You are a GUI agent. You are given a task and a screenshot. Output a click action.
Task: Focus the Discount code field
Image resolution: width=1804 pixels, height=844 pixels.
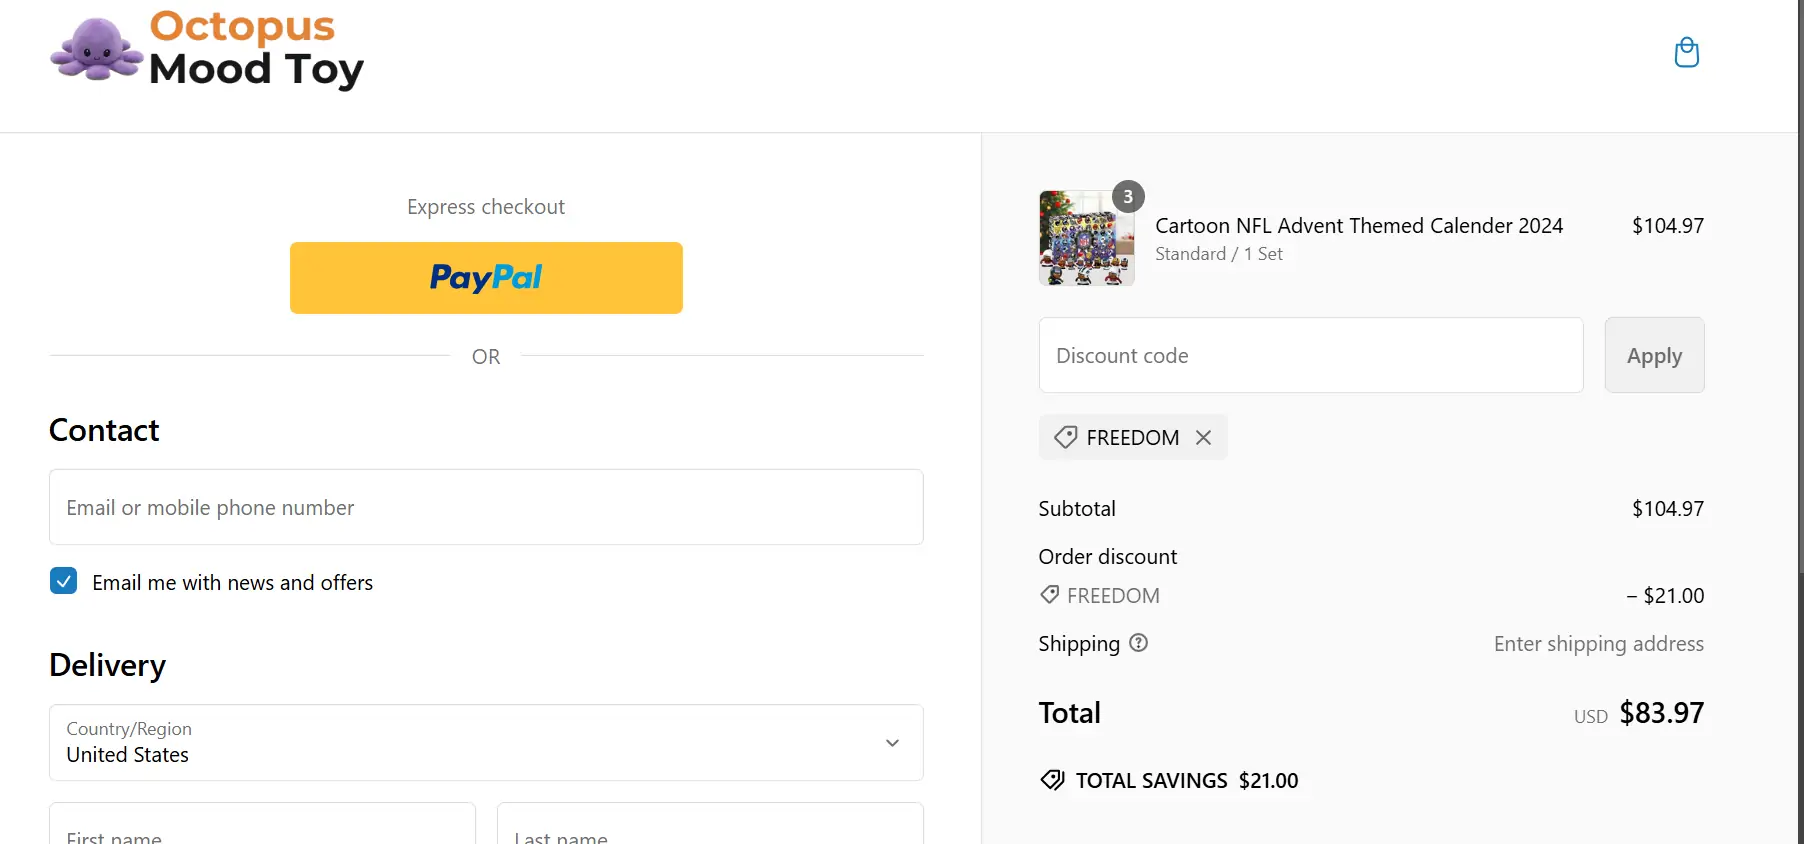tap(1310, 355)
